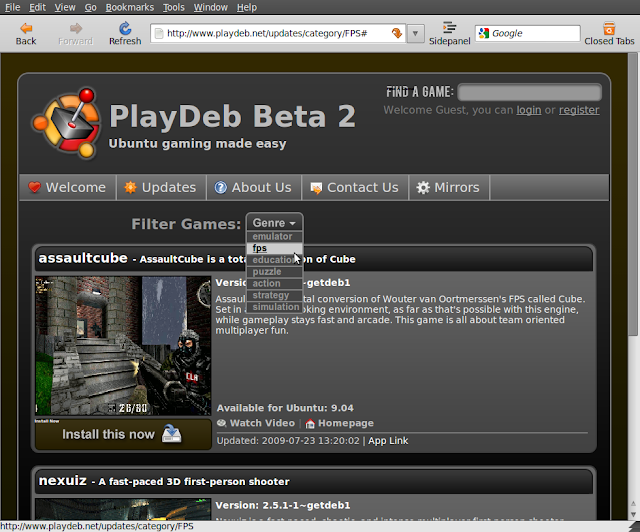Open the File menu
Image resolution: width=640 pixels, height=532 pixels.
(12, 7)
